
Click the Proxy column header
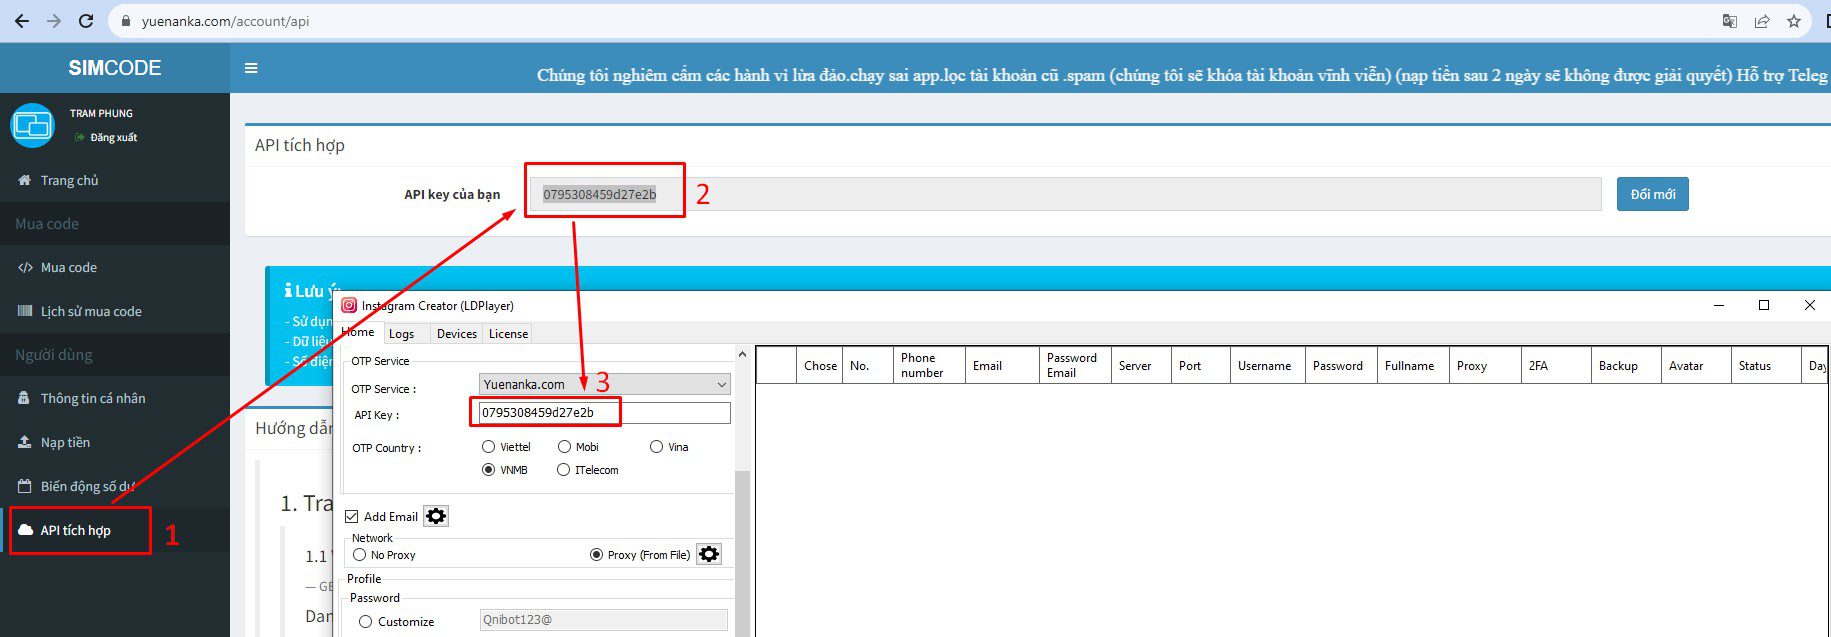[x=1484, y=365]
